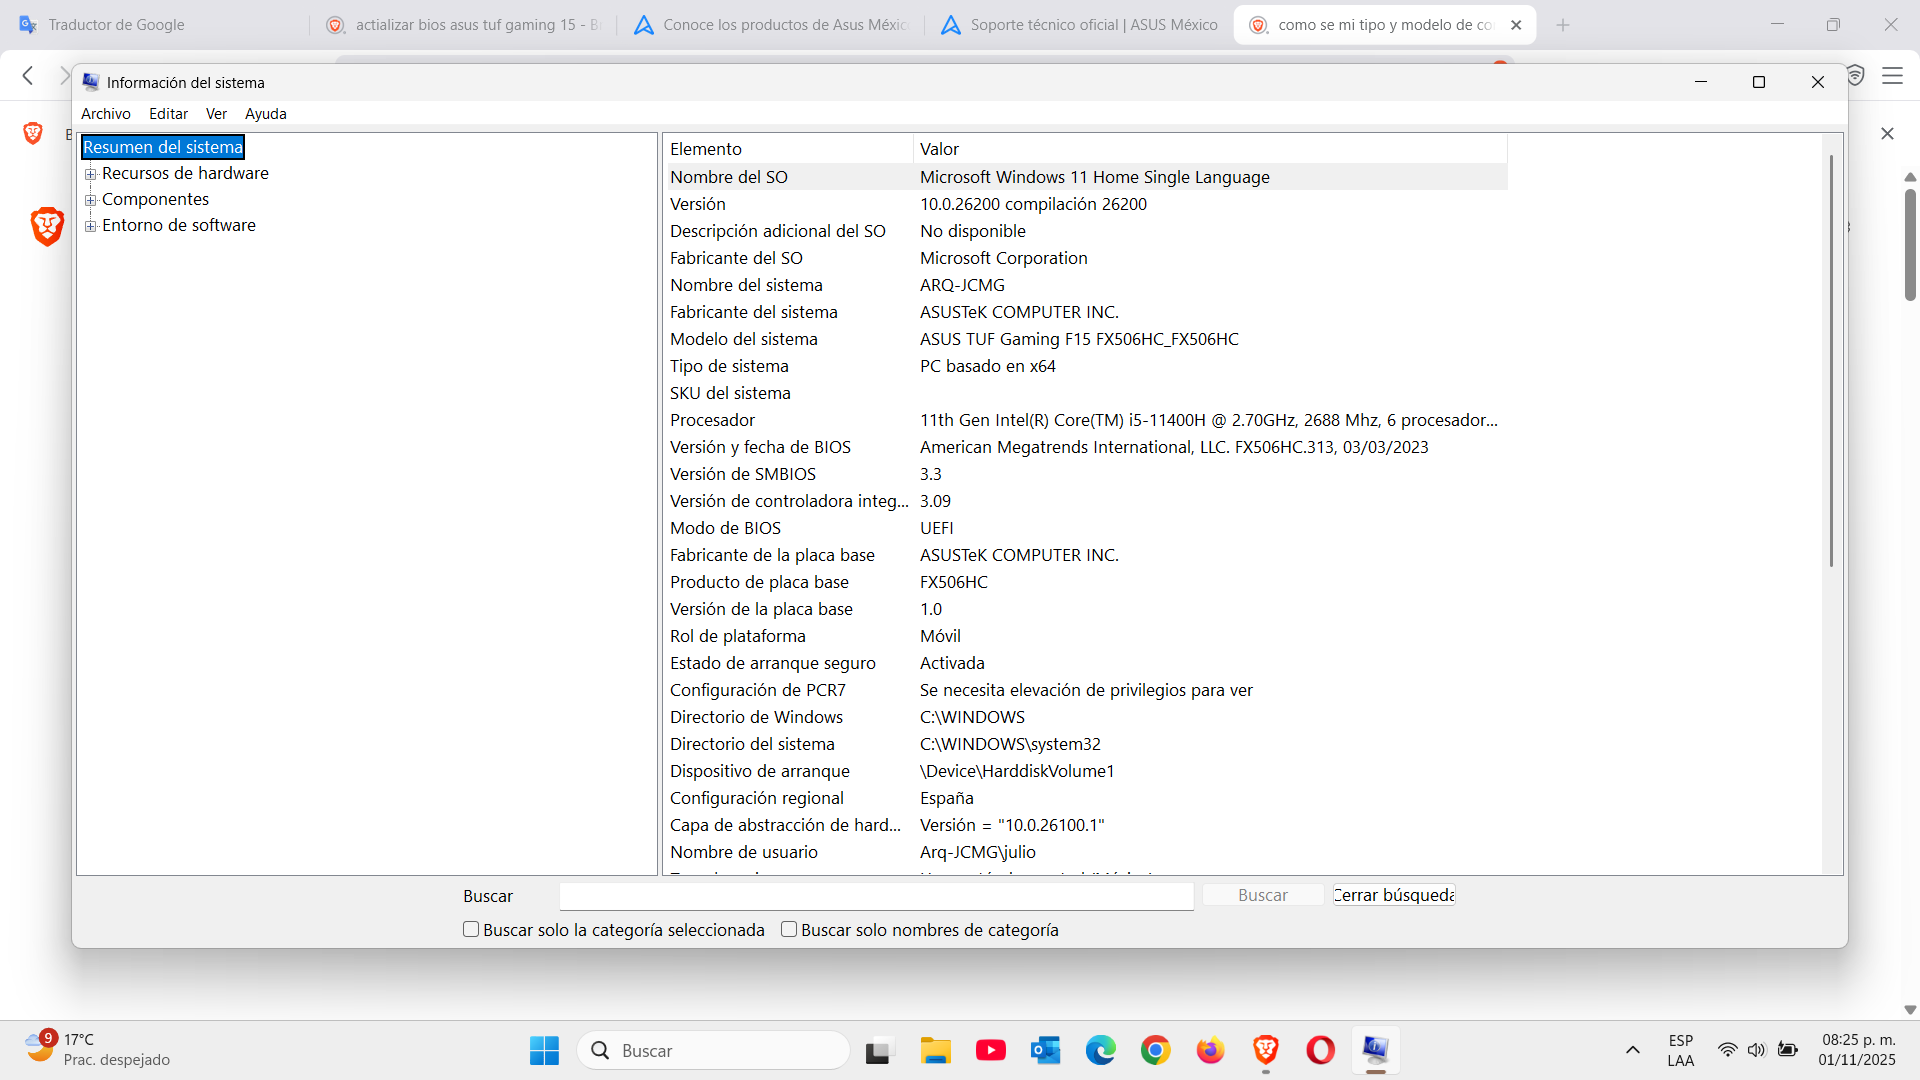Switch to Traductor de Google tab
Image resolution: width=1920 pixels, height=1080 pixels.
tap(116, 25)
